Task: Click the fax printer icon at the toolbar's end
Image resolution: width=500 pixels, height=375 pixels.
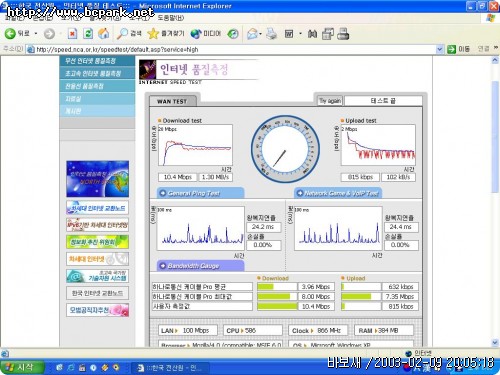Action: pos(343,34)
